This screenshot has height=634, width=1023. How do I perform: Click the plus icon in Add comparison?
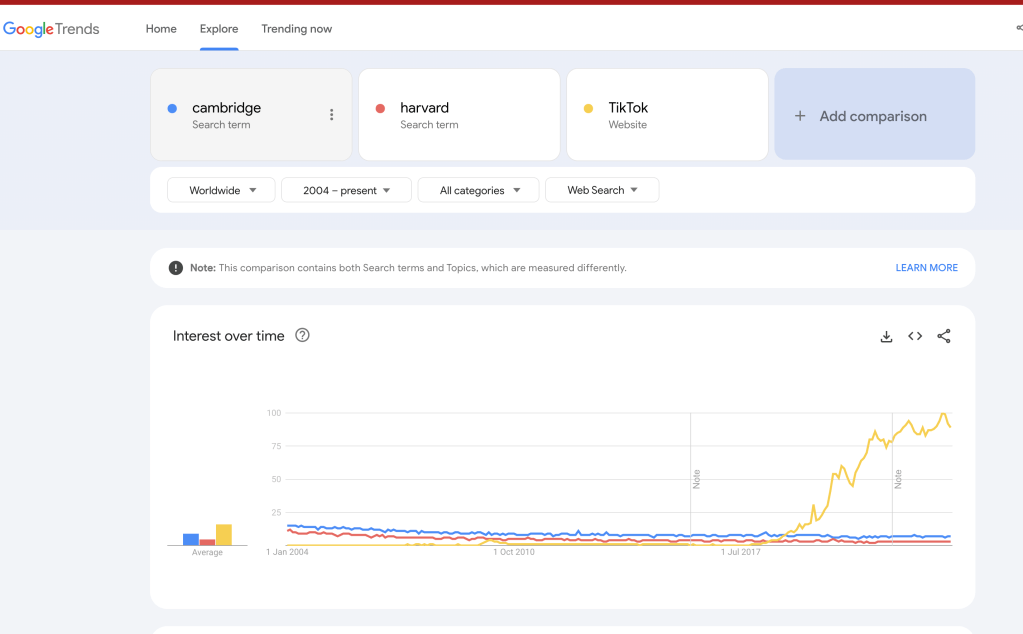pos(800,116)
